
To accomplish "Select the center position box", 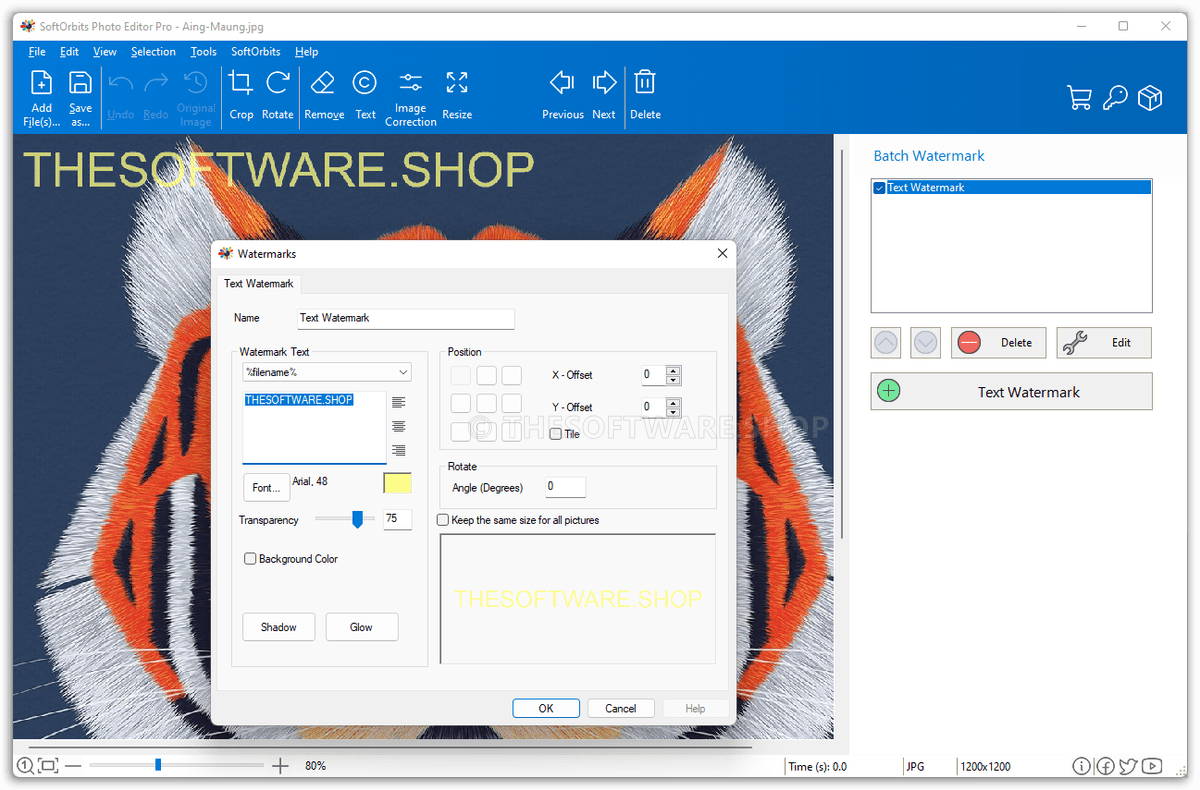I will pos(486,403).
